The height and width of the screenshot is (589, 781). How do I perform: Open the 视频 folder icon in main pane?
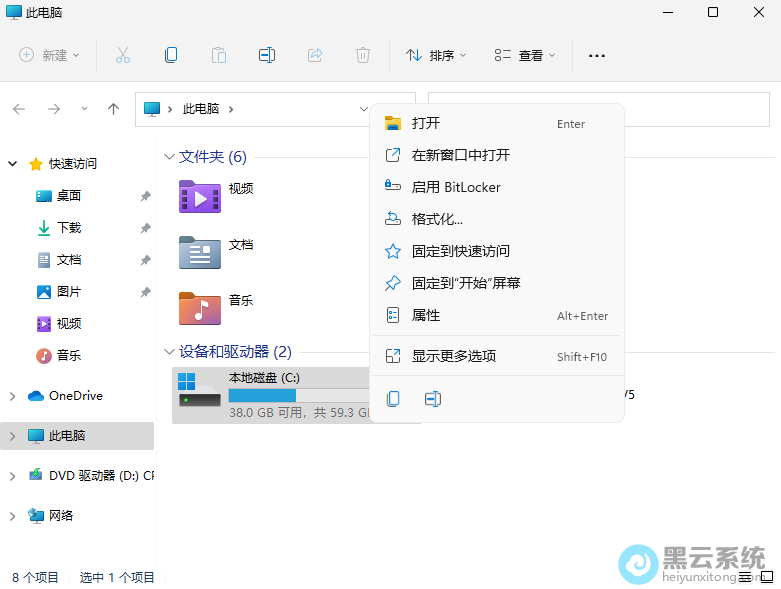(199, 196)
